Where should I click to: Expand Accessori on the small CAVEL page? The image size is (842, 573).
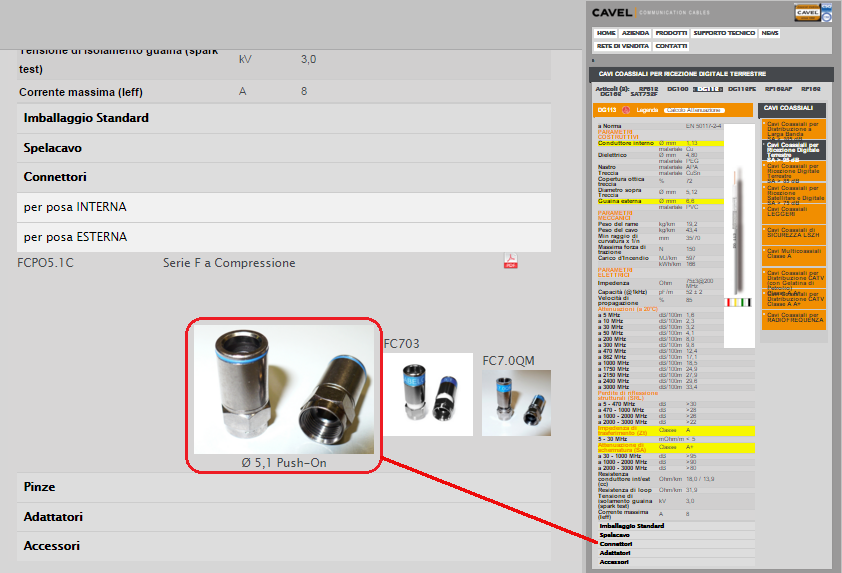tap(676, 562)
